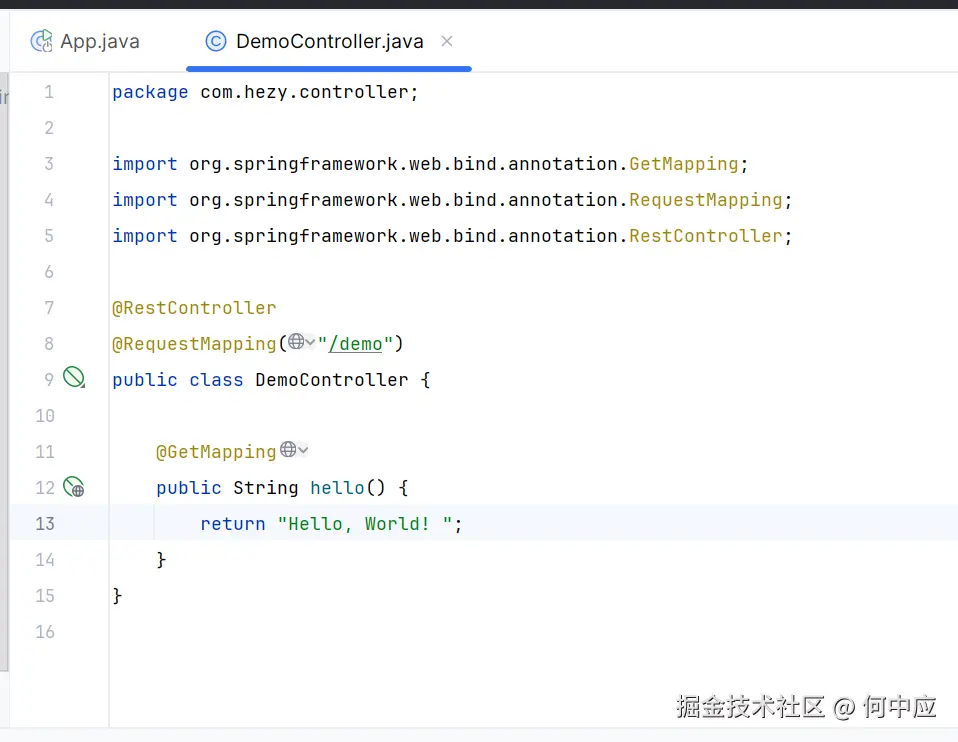Click line number 16 in the gutter

(x=45, y=631)
